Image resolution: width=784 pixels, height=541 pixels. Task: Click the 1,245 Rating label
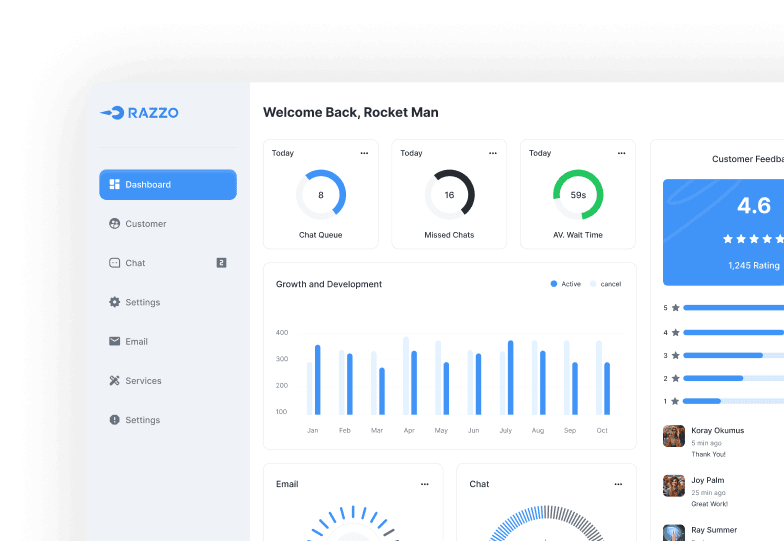[754, 266]
